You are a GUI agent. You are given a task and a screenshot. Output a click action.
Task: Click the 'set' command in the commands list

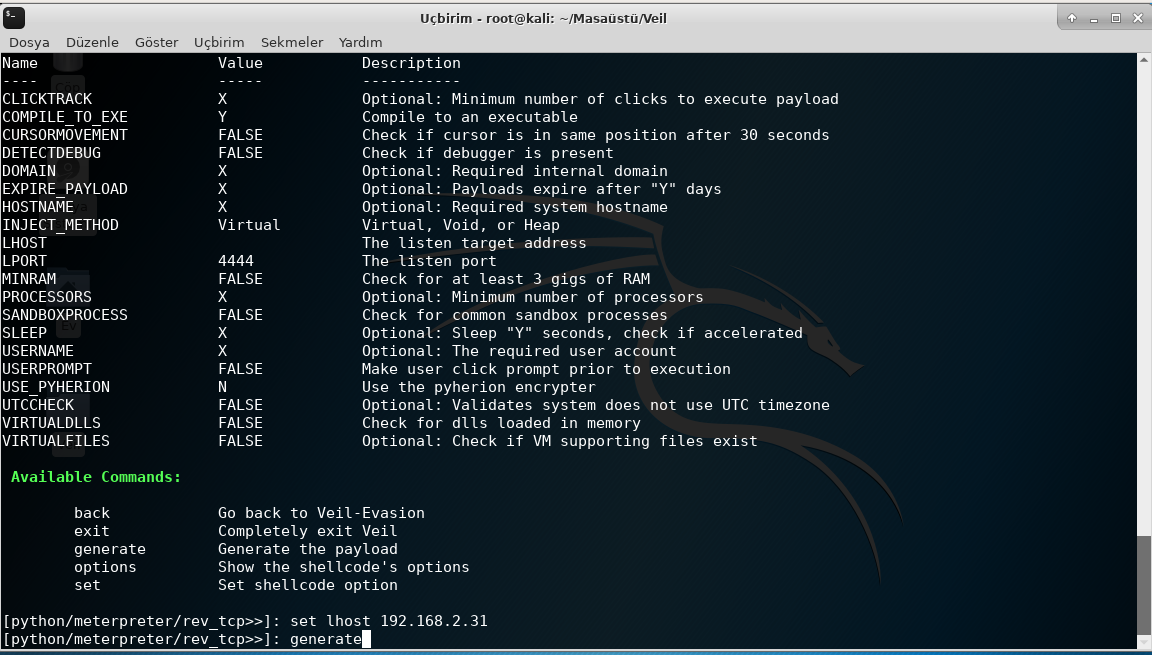pyautogui.click(x=87, y=585)
